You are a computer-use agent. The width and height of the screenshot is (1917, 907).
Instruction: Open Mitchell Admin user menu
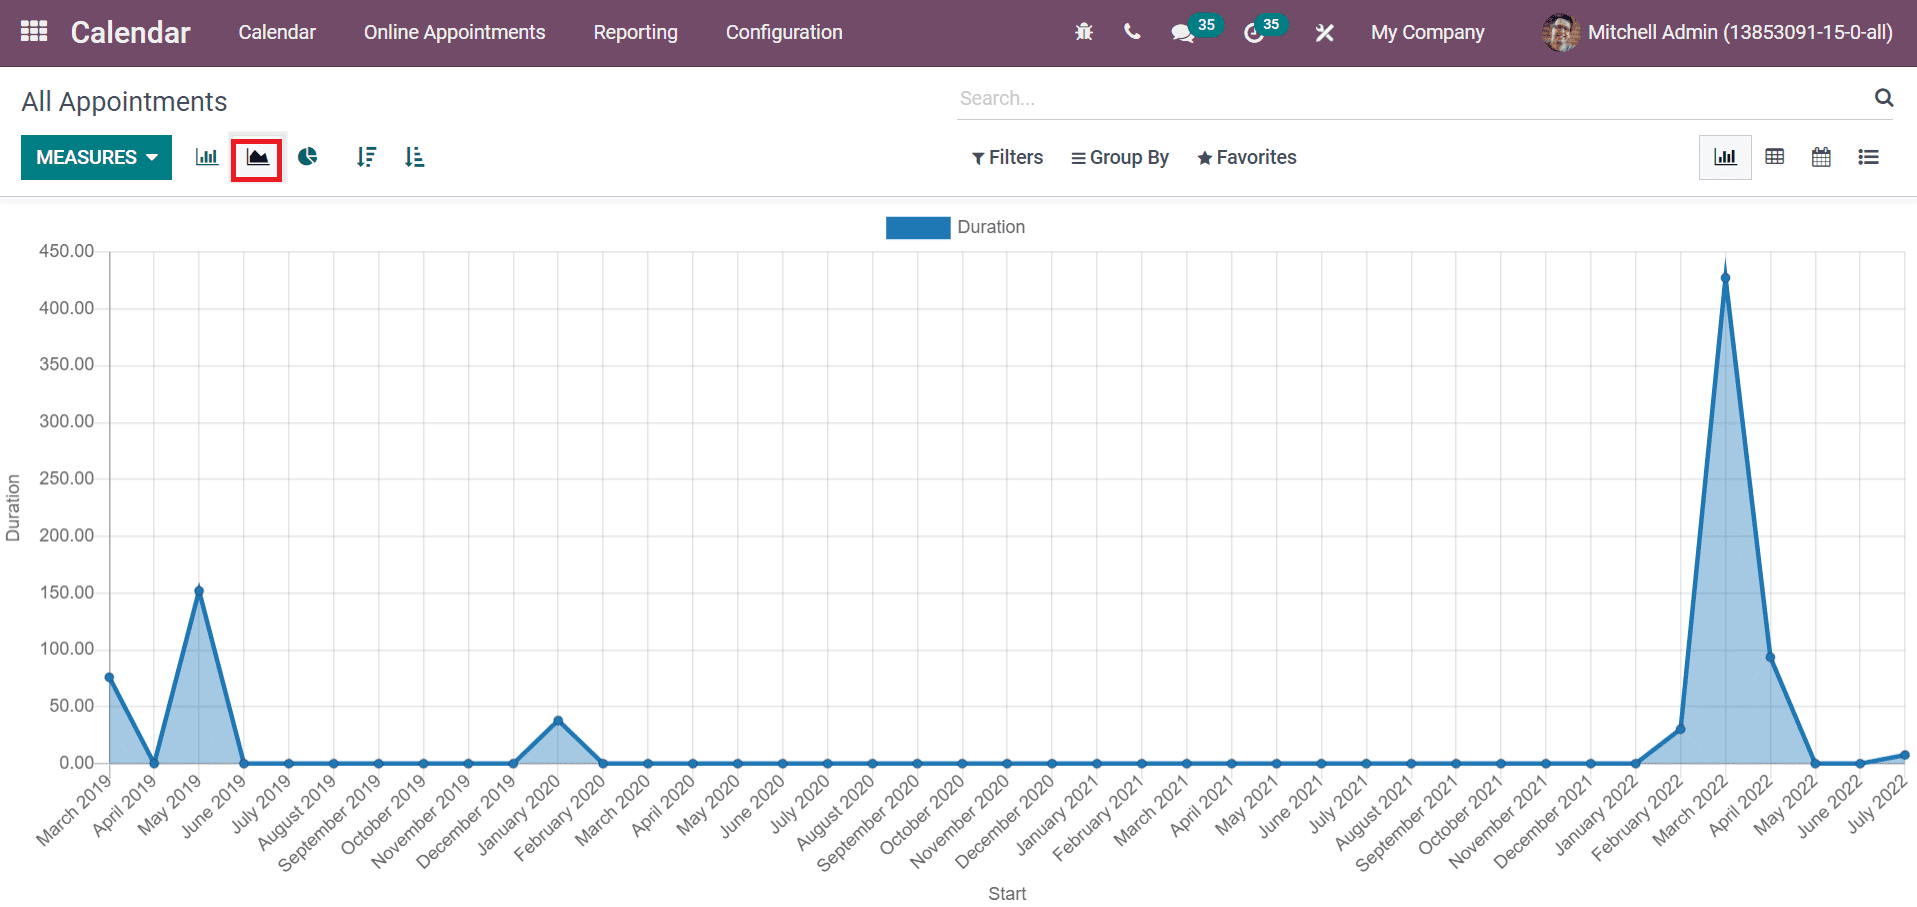coord(1717,33)
